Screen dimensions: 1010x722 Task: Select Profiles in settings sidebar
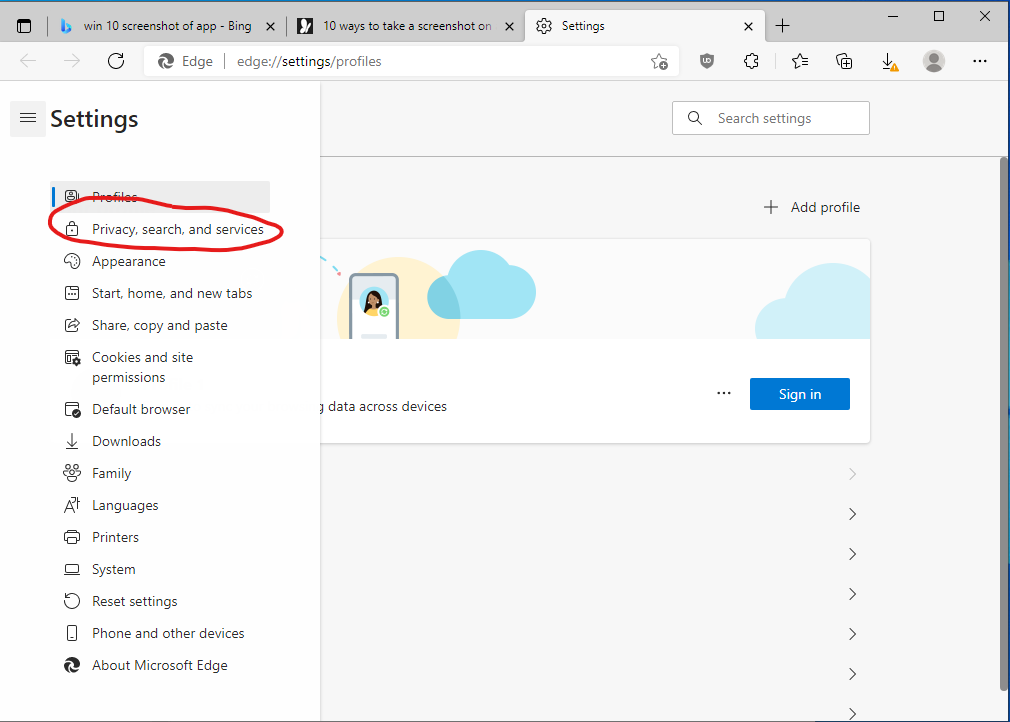(x=160, y=196)
